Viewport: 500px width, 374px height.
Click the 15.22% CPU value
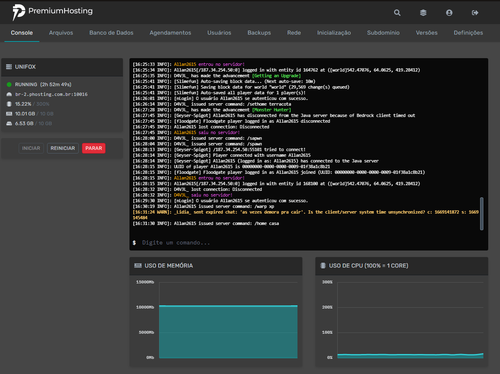click(23, 104)
